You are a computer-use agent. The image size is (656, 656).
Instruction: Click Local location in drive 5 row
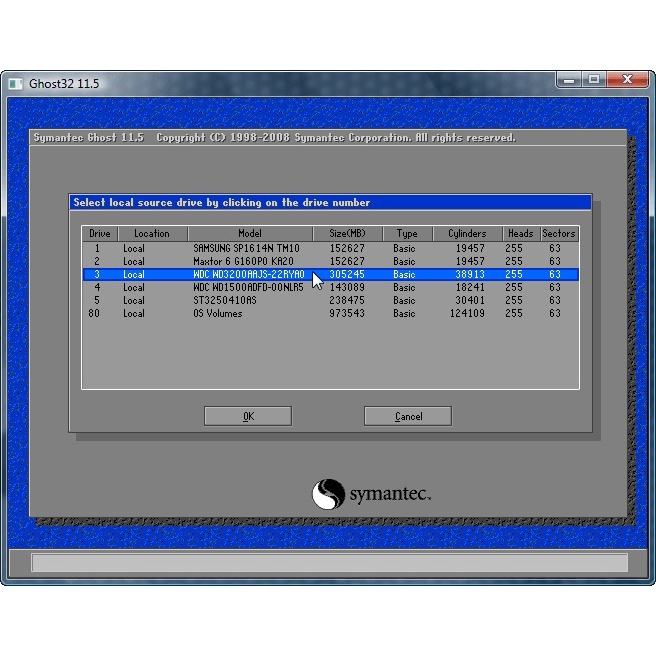133,300
